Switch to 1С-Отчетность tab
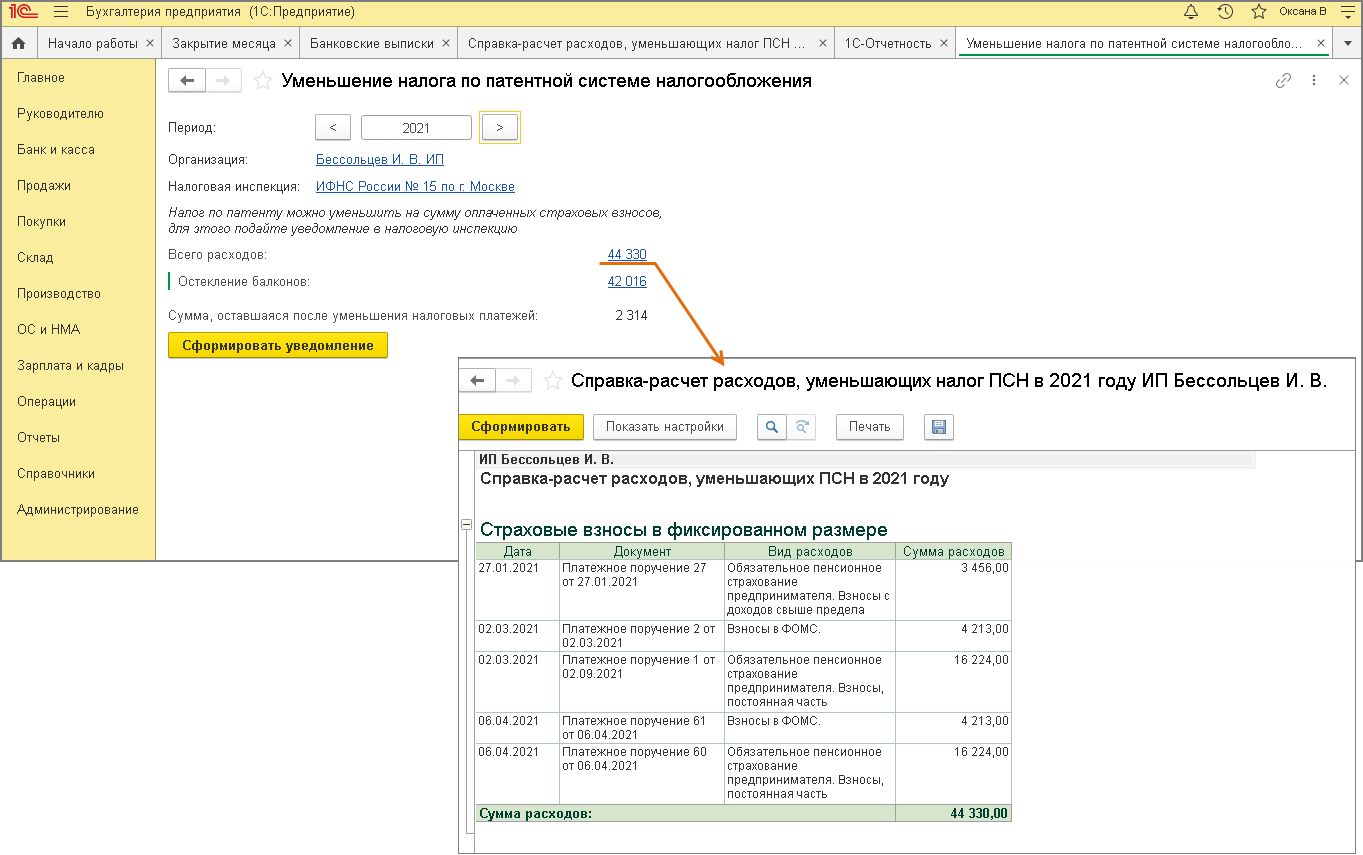Screen dimensions: 1363x855 tap(888, 44)
